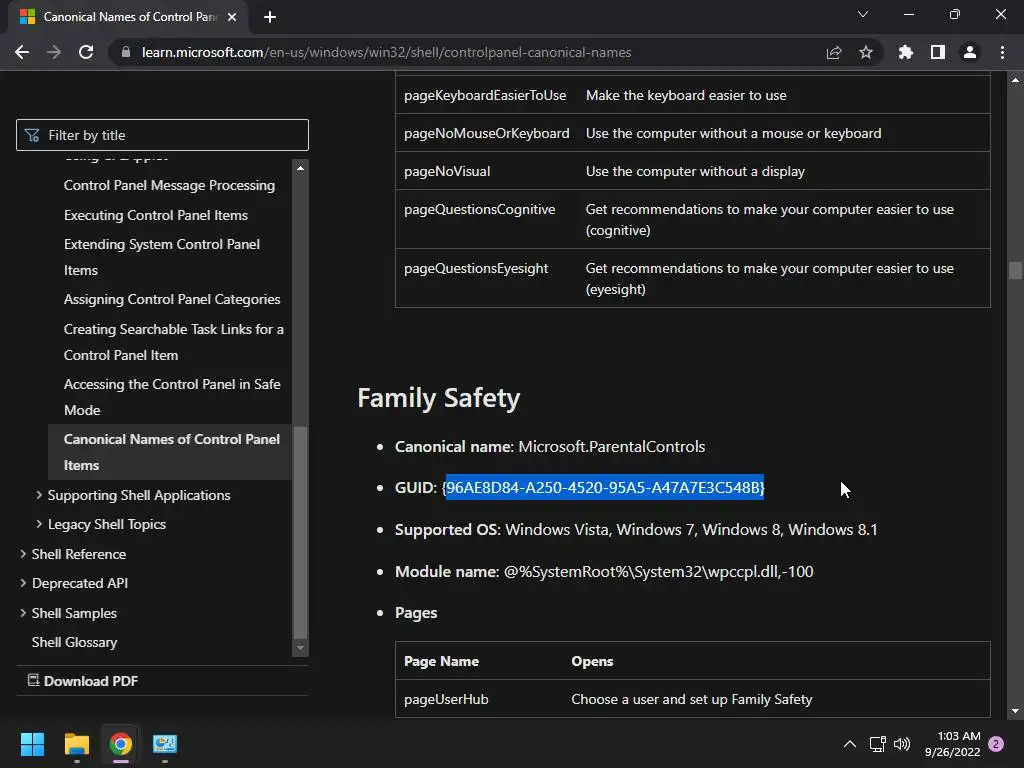Click page scrollbar up arrow
The height and width of the screenshot is (768, 1024).
(x=1015, y=80)
